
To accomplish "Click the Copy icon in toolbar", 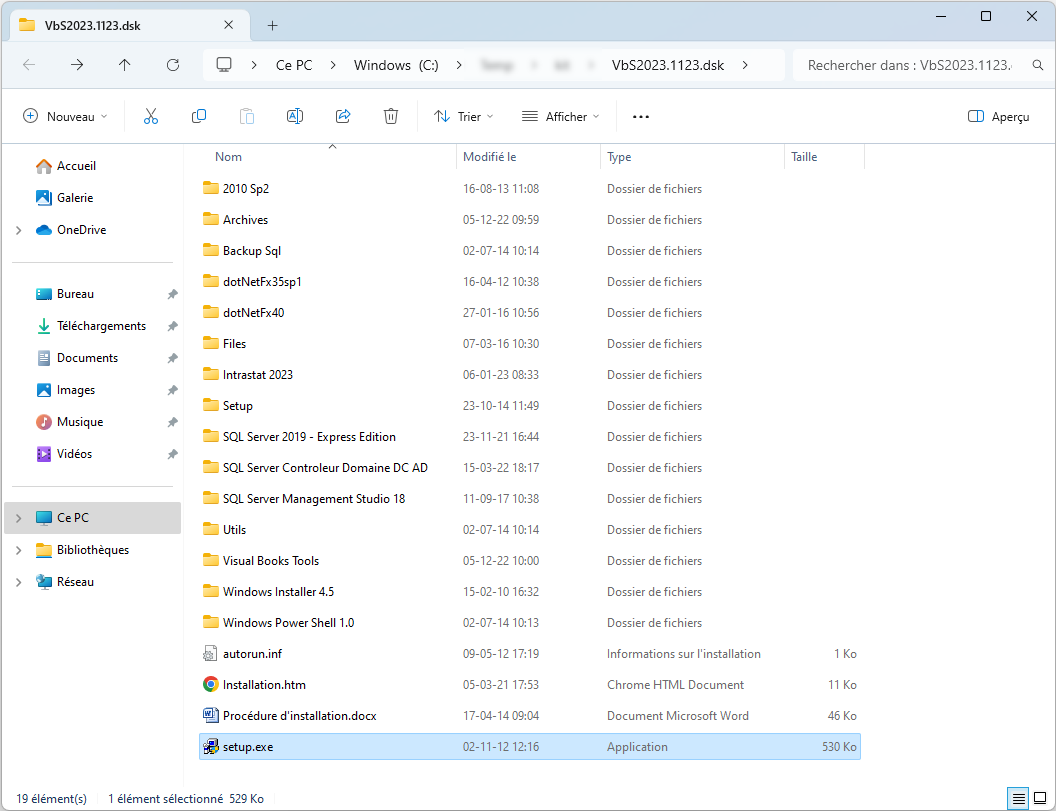I will (x=199, y=117).
